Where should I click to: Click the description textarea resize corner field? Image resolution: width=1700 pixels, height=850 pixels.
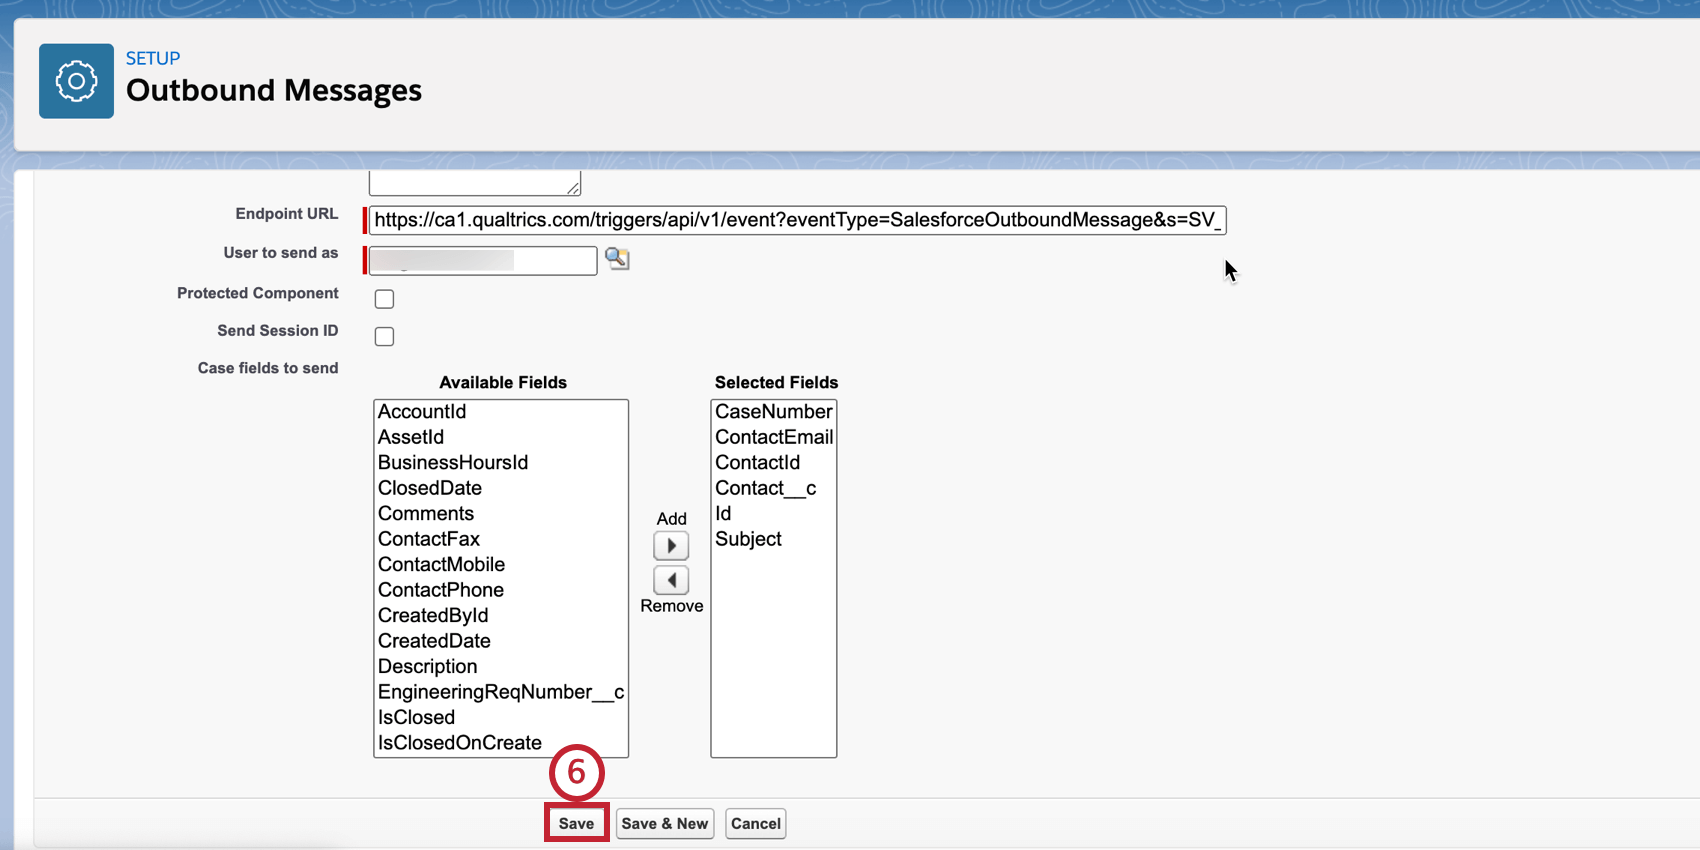[x=475, y=183]
